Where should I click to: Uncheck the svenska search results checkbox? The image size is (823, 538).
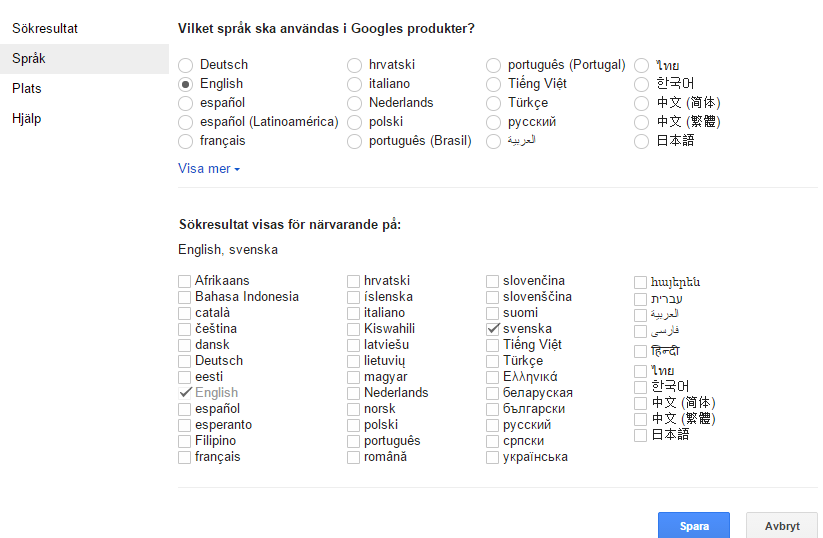coord(492,329)
